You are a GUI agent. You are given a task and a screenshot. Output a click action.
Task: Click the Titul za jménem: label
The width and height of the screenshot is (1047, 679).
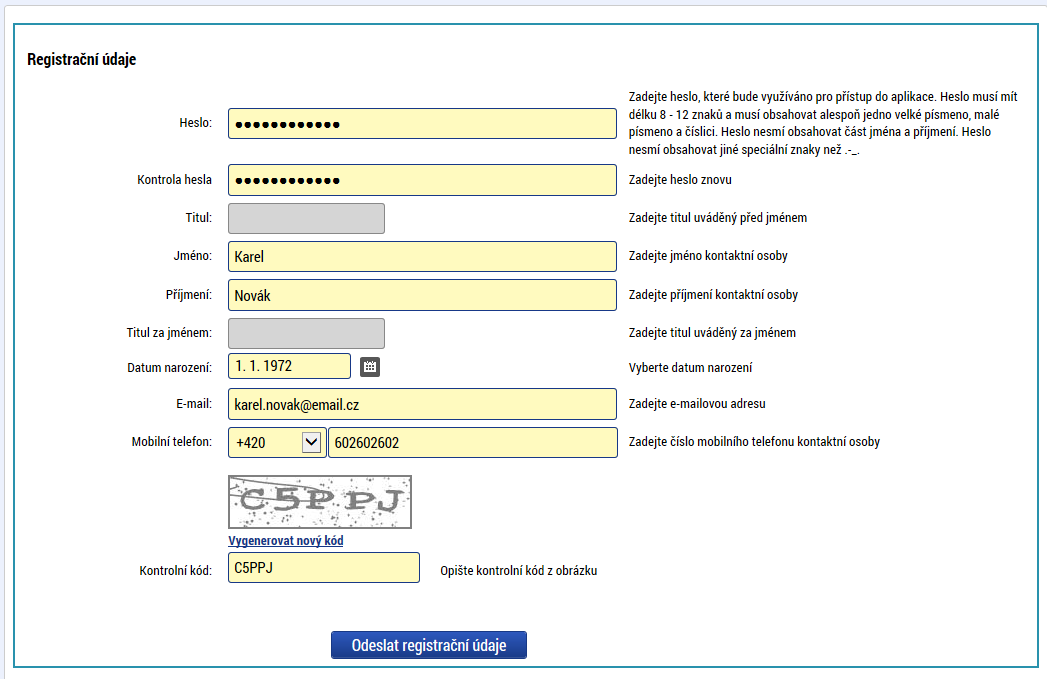click(169, 332)
